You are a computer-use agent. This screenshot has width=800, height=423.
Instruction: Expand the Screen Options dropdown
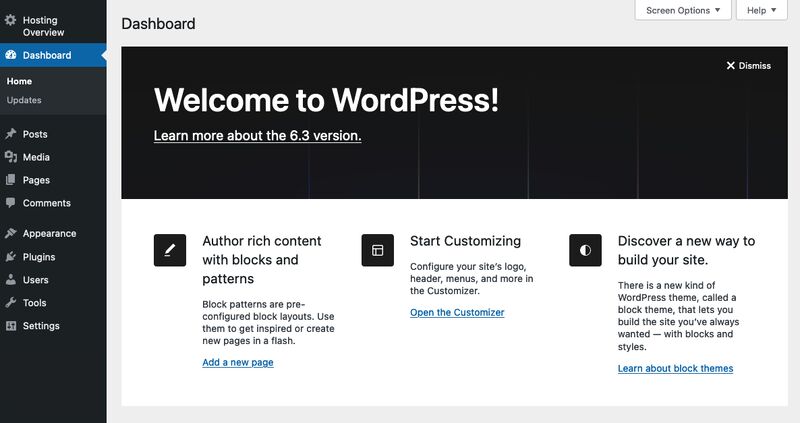(x=683, y=10)
